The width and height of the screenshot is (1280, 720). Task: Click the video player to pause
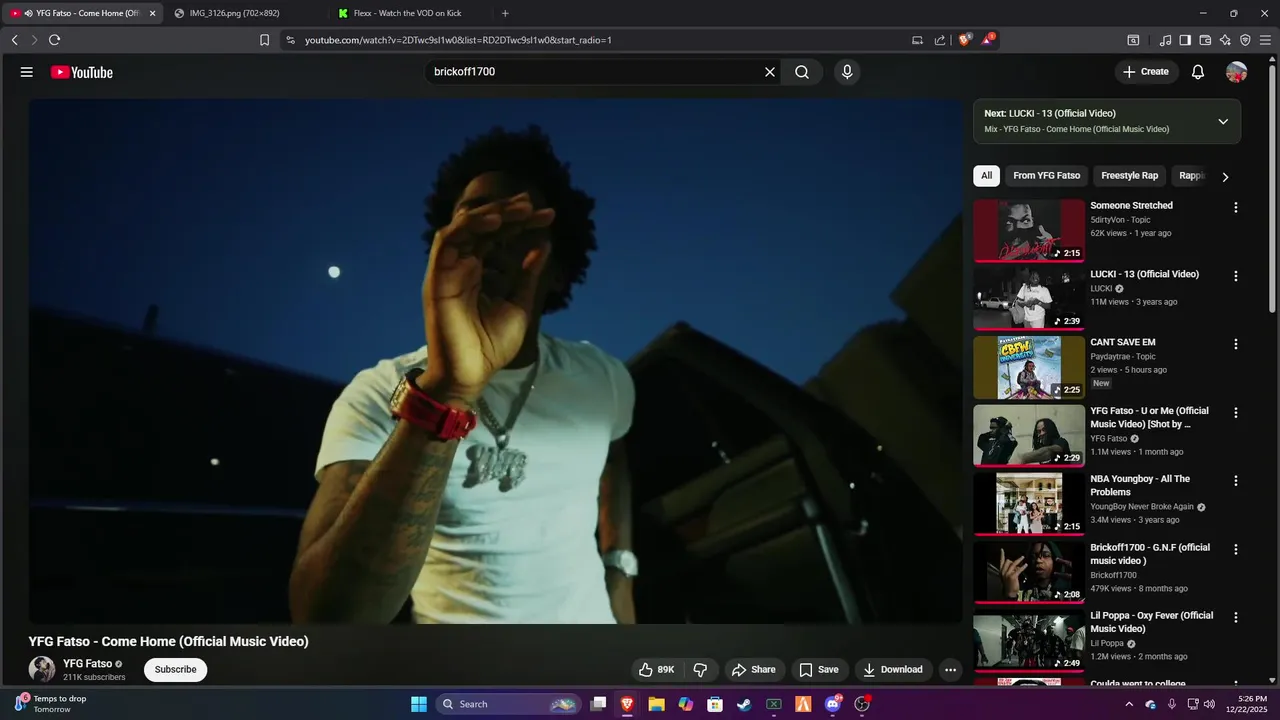[x=496, y=361]
